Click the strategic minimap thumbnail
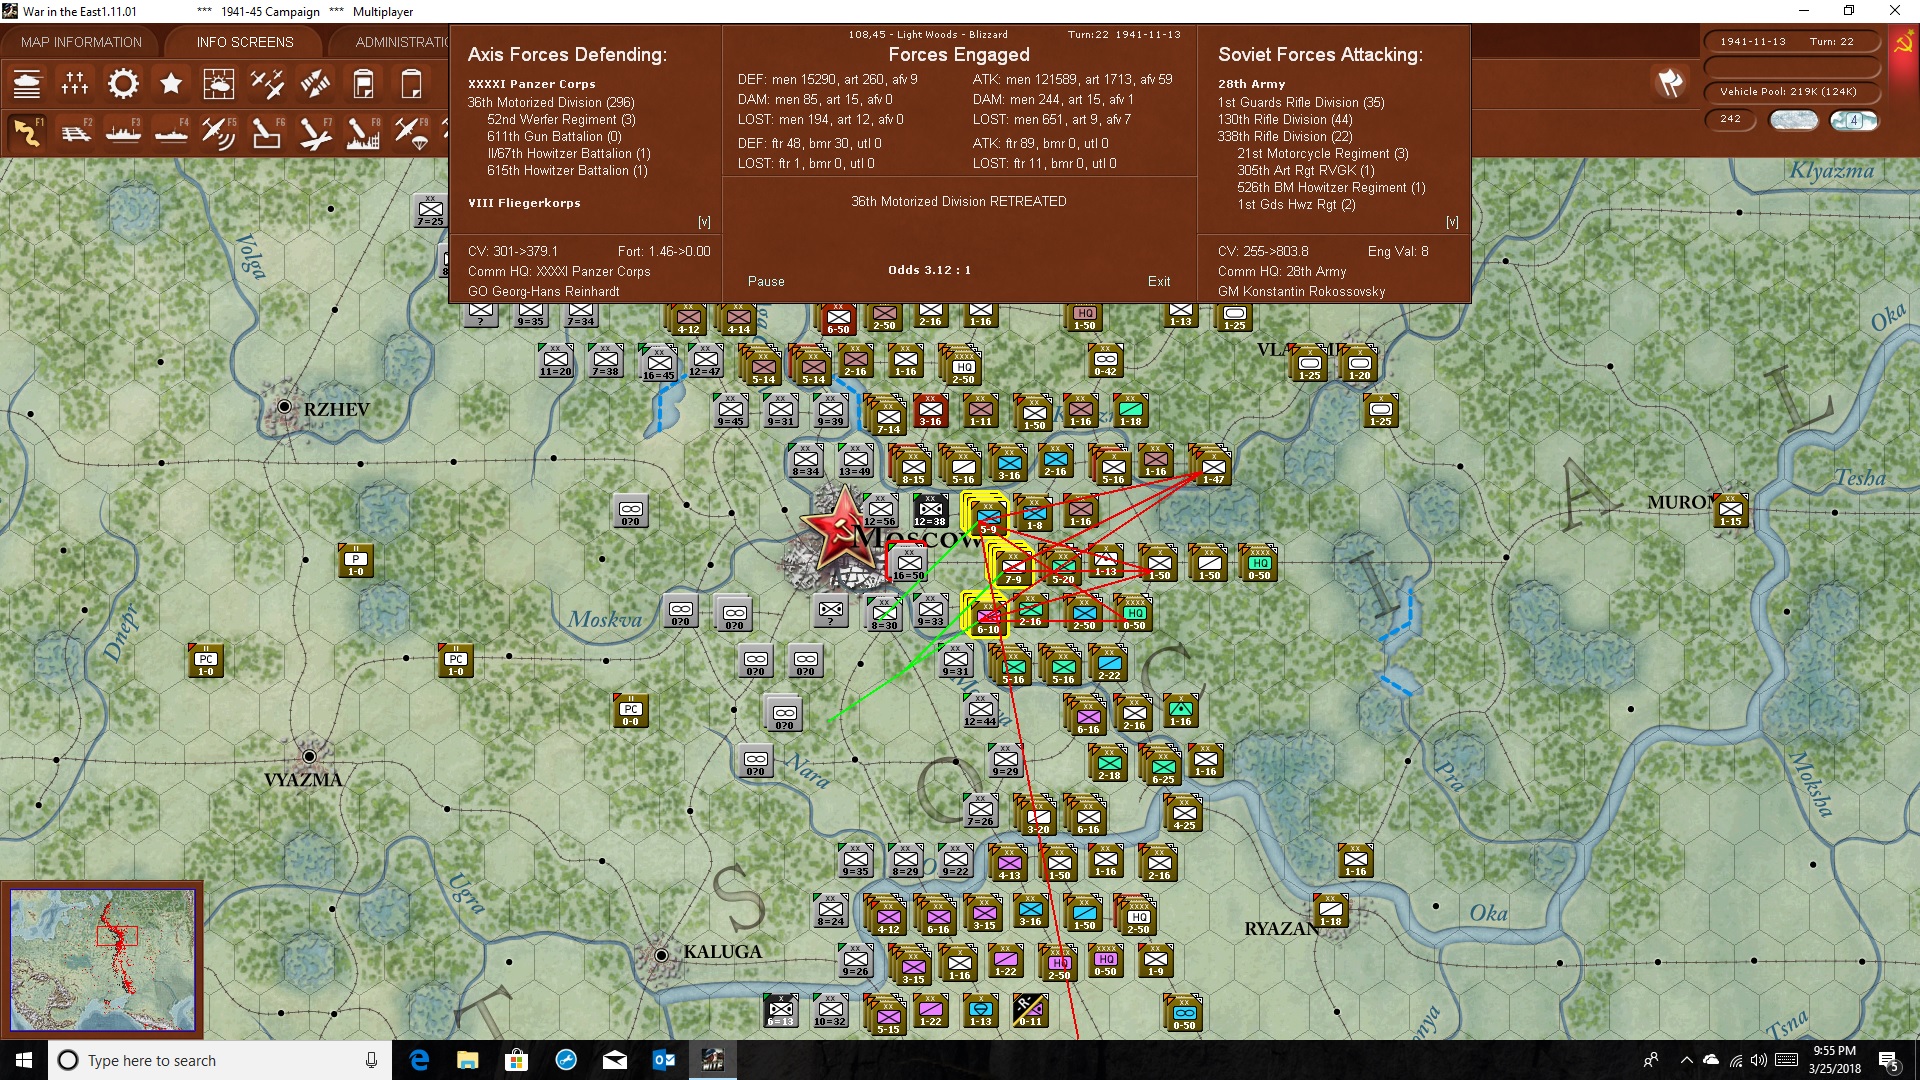The width and height of the screenshot is (1920, 1080). coord(102,960)
